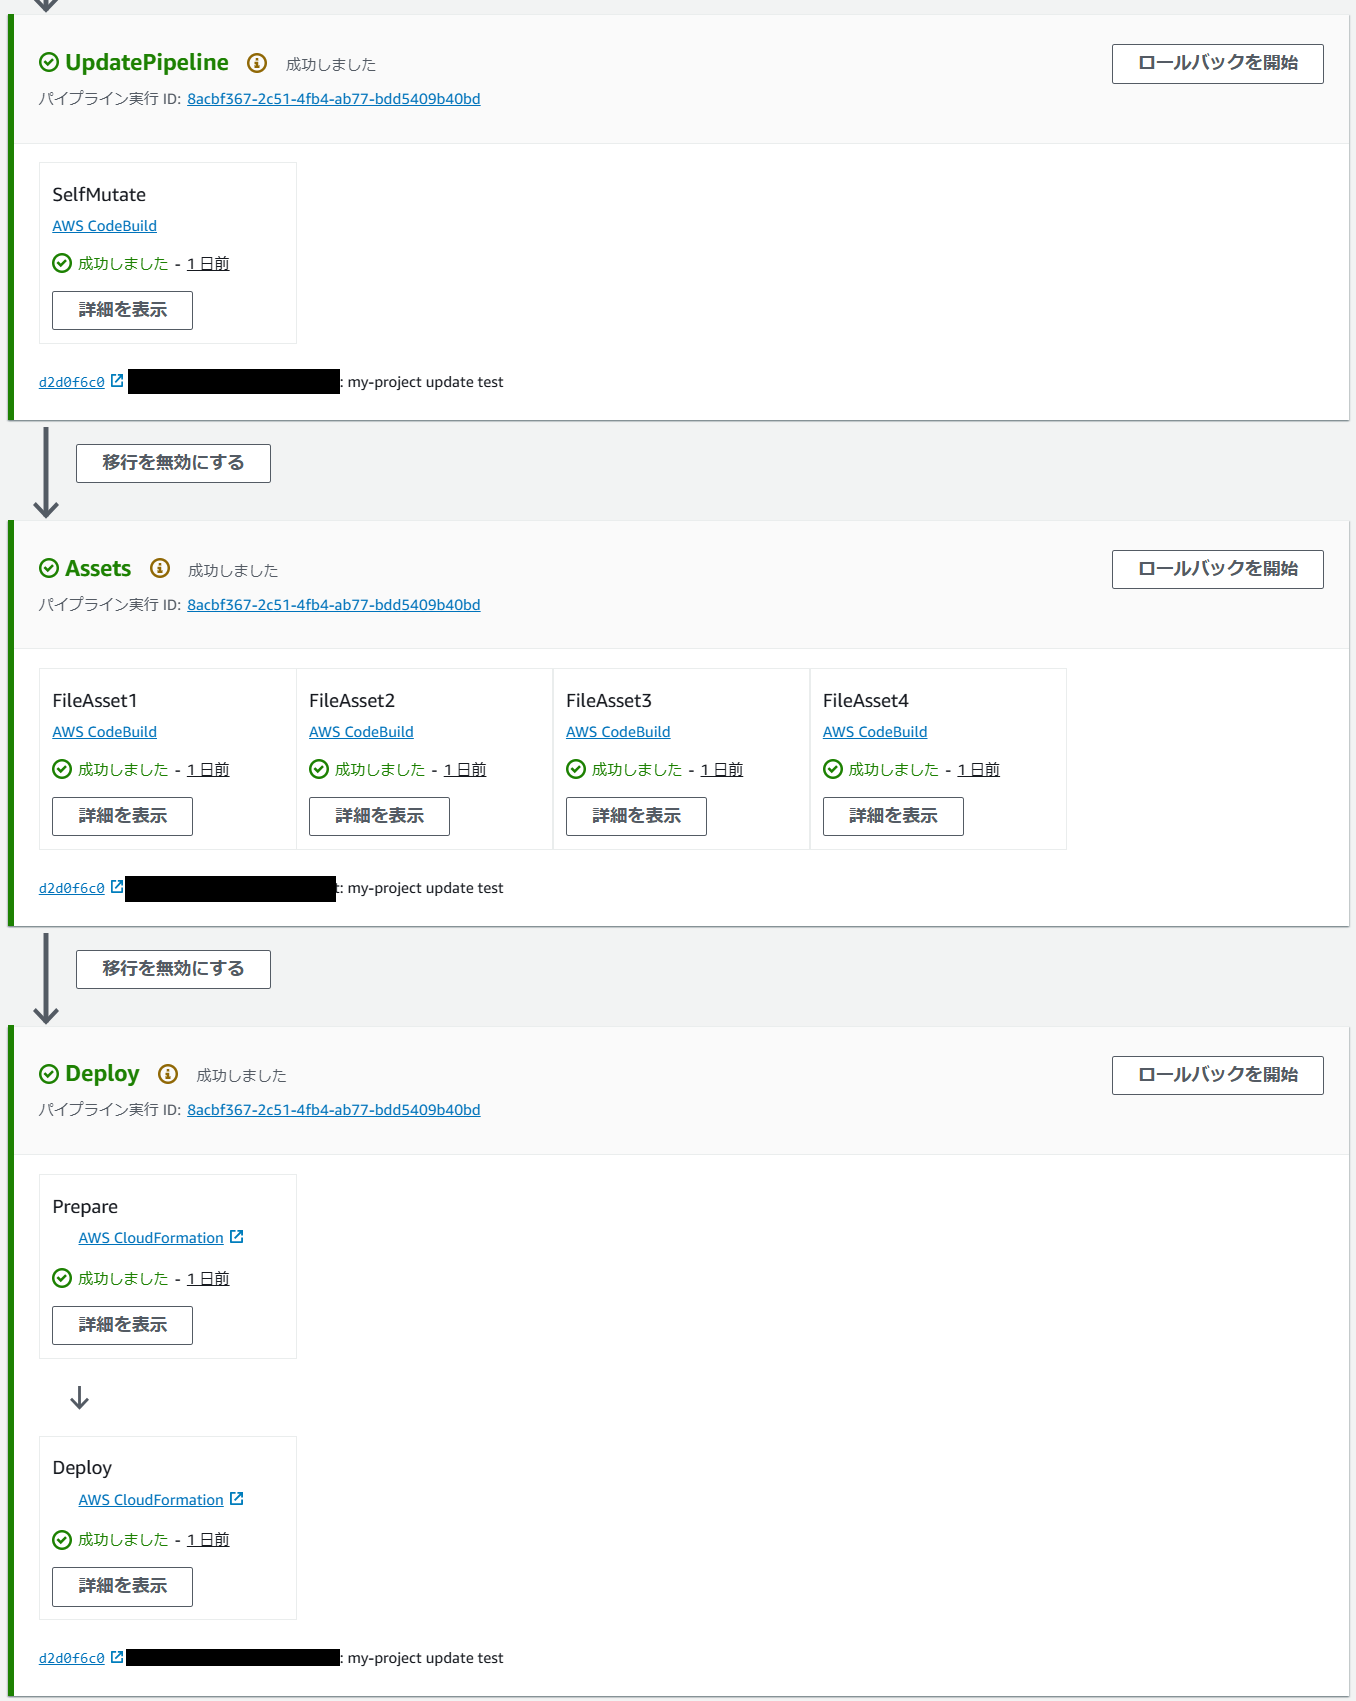Click success check icon in FileAsset4 card
This screenshot has width=1356, height=1701.
[x=833, y=769]
